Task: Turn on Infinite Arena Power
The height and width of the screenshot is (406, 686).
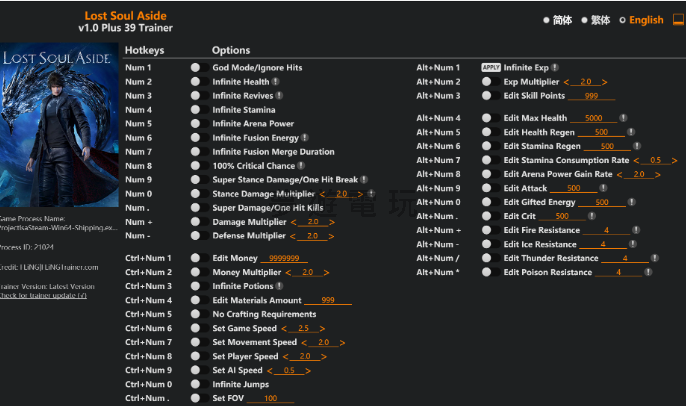Action: pos(199,123)
